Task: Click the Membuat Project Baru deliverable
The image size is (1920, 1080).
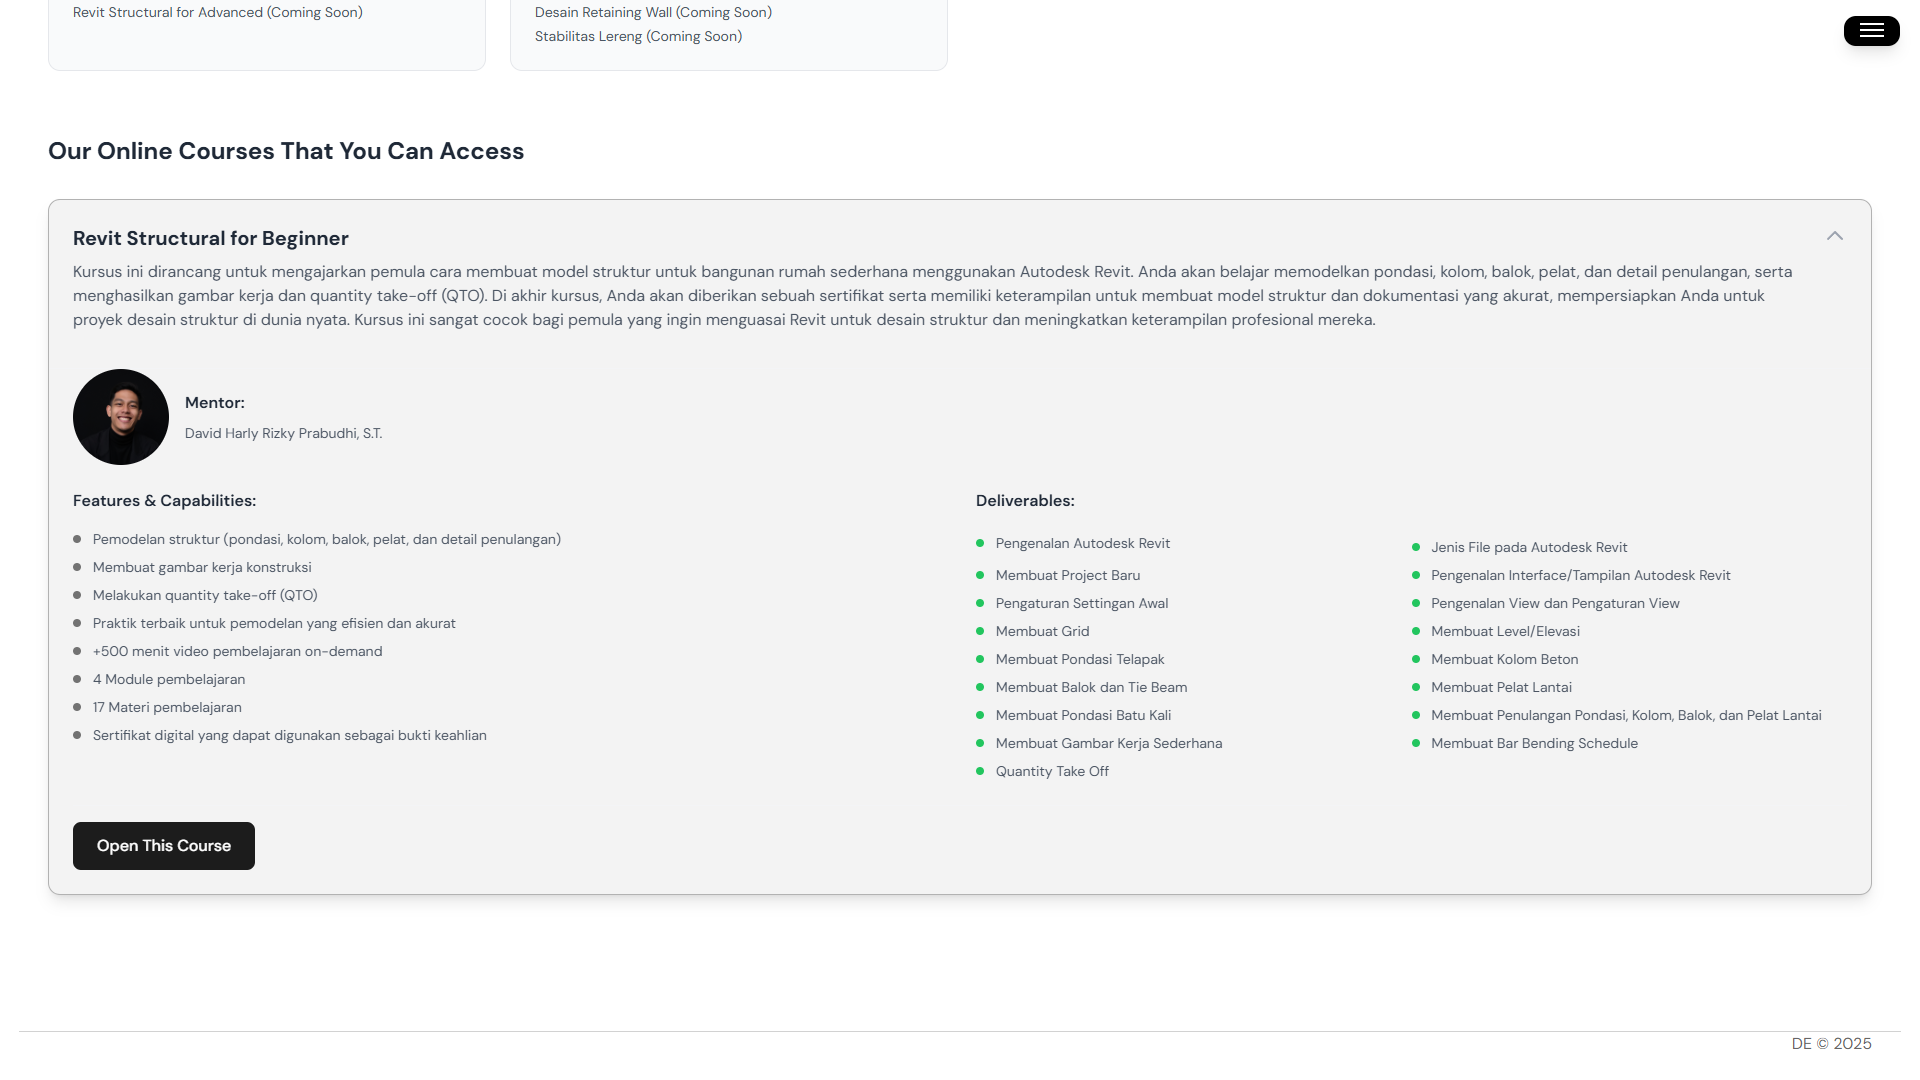Action: [x=1067, y=576]
